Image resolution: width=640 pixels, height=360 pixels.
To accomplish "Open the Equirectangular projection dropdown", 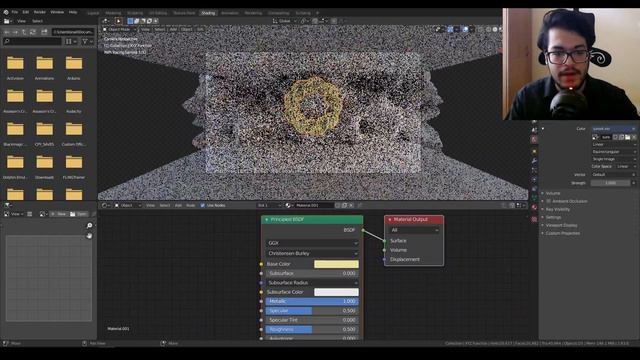I will (614, 152).
